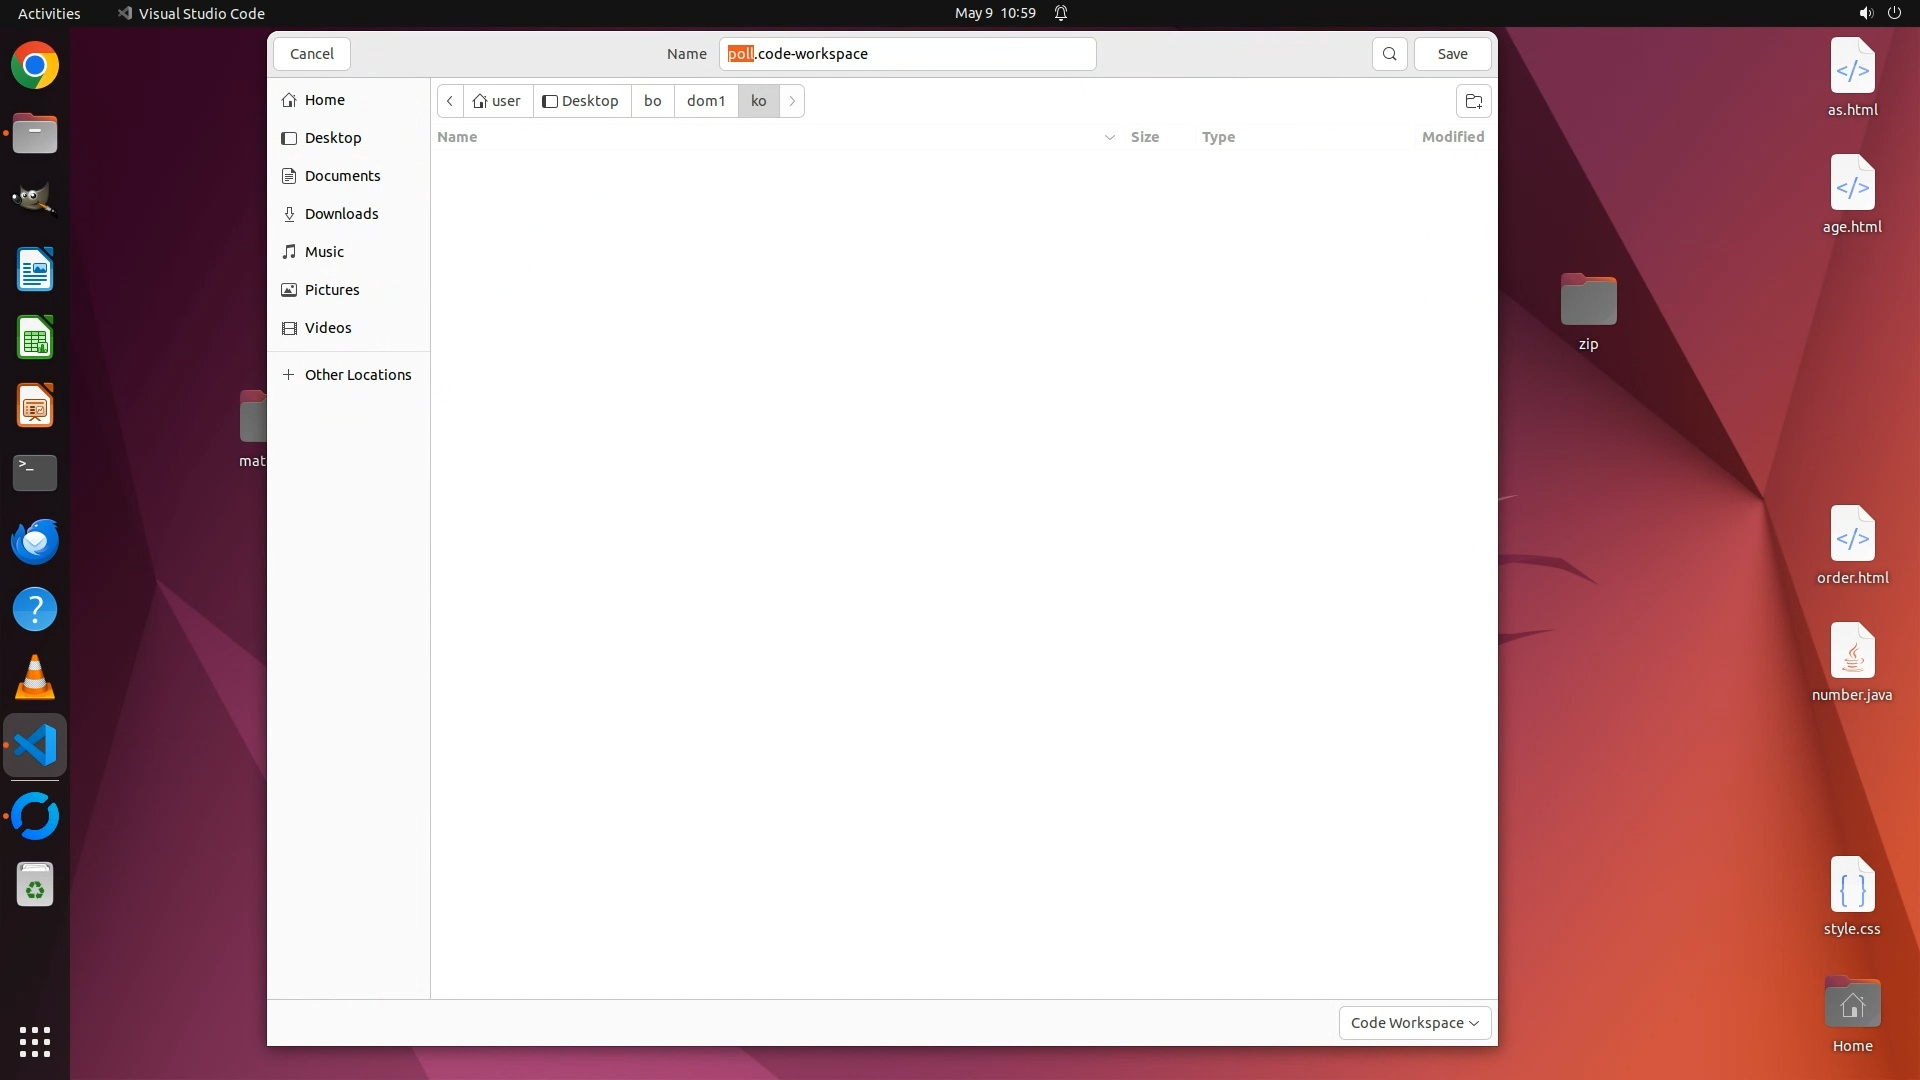The height and width of the screenshot is (1080, 1920).
Task: Create a new folder using the folder icon
Action: pyautogui.click(x=1473, y=101)
